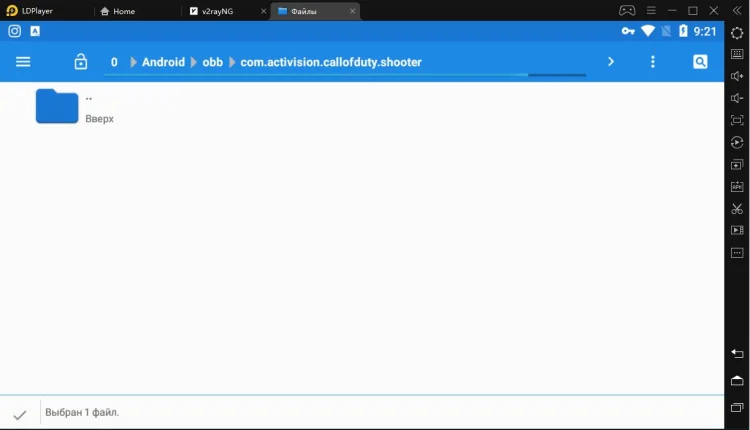Image resolution: width=750 pixels, height=430 pixels.
Task: Collapse the LDPlayer side toolbar
Action: click(737, 11)
